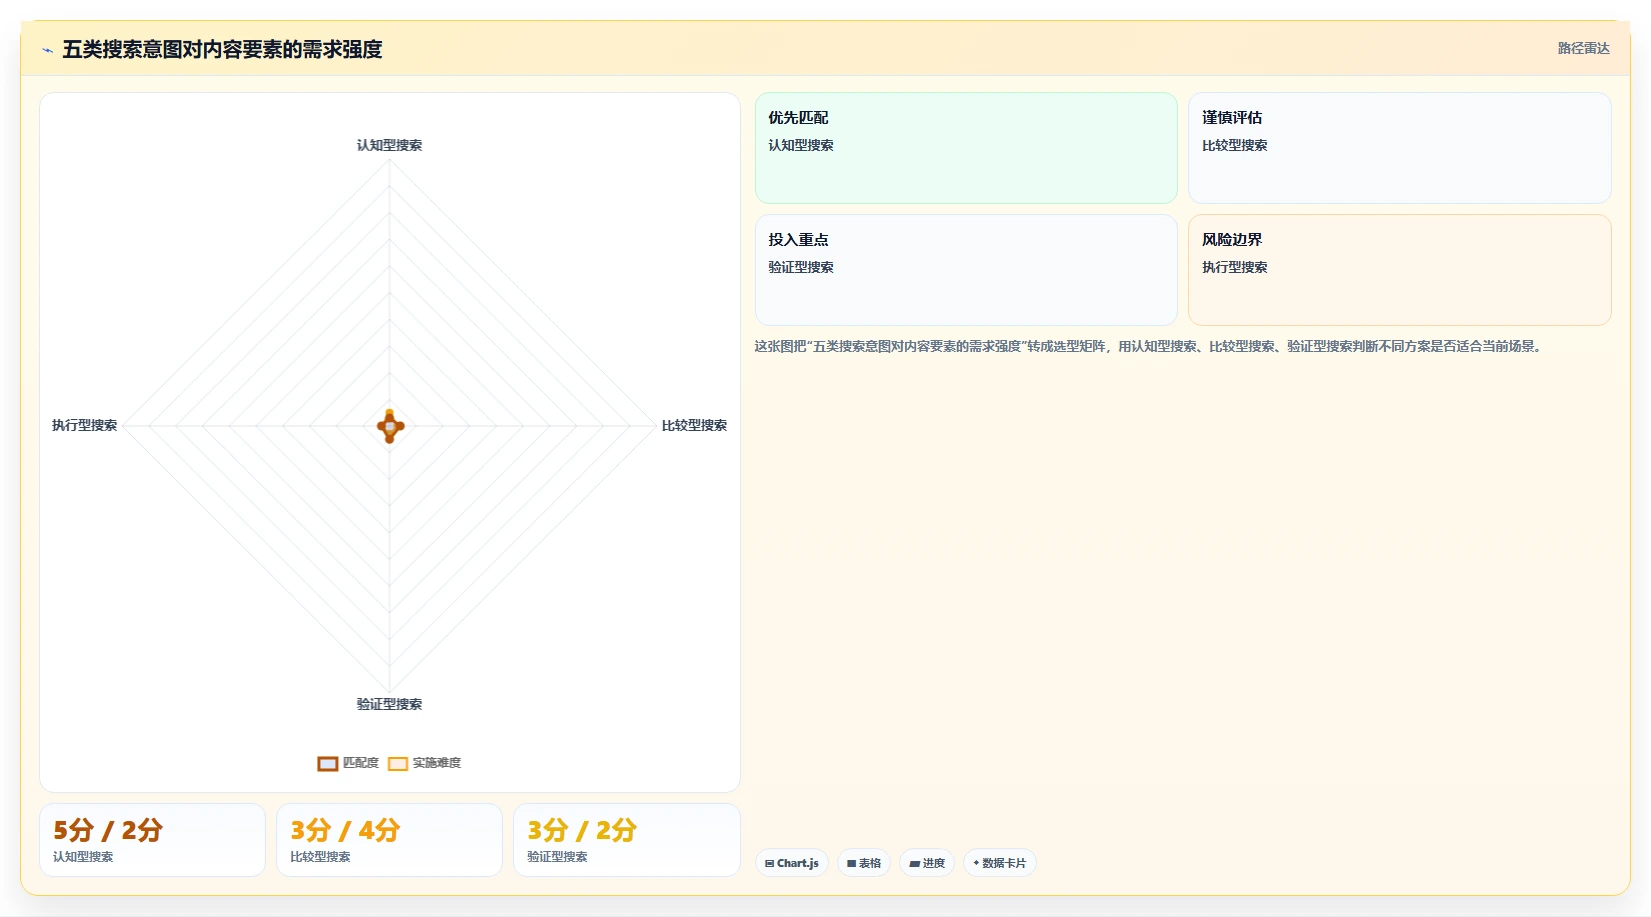Image resolution: width=1651 pixels, height=917 pixels.
Task: Click the panel title 五类搜索意图对内容要素的需求强度
Action: click(x=222, y=49)
